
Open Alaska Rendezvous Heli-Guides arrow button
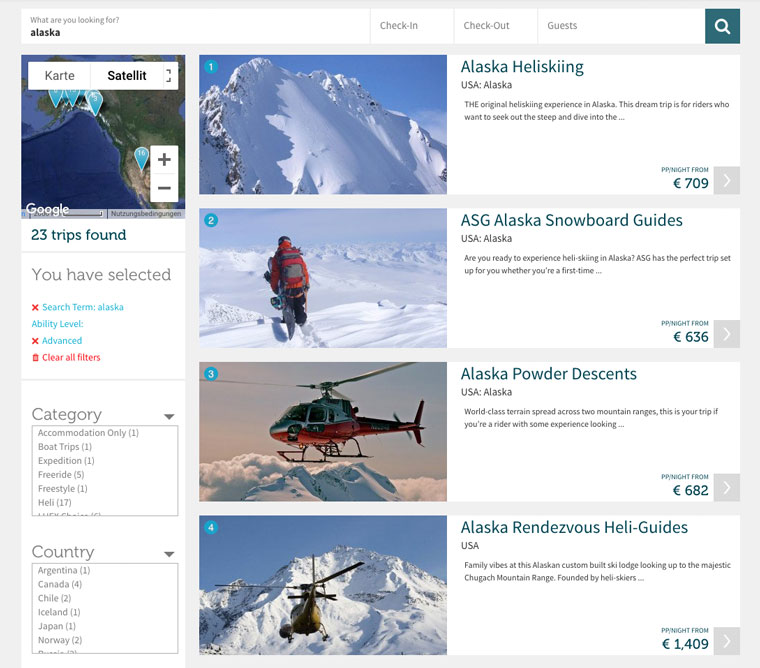point(726,641)
